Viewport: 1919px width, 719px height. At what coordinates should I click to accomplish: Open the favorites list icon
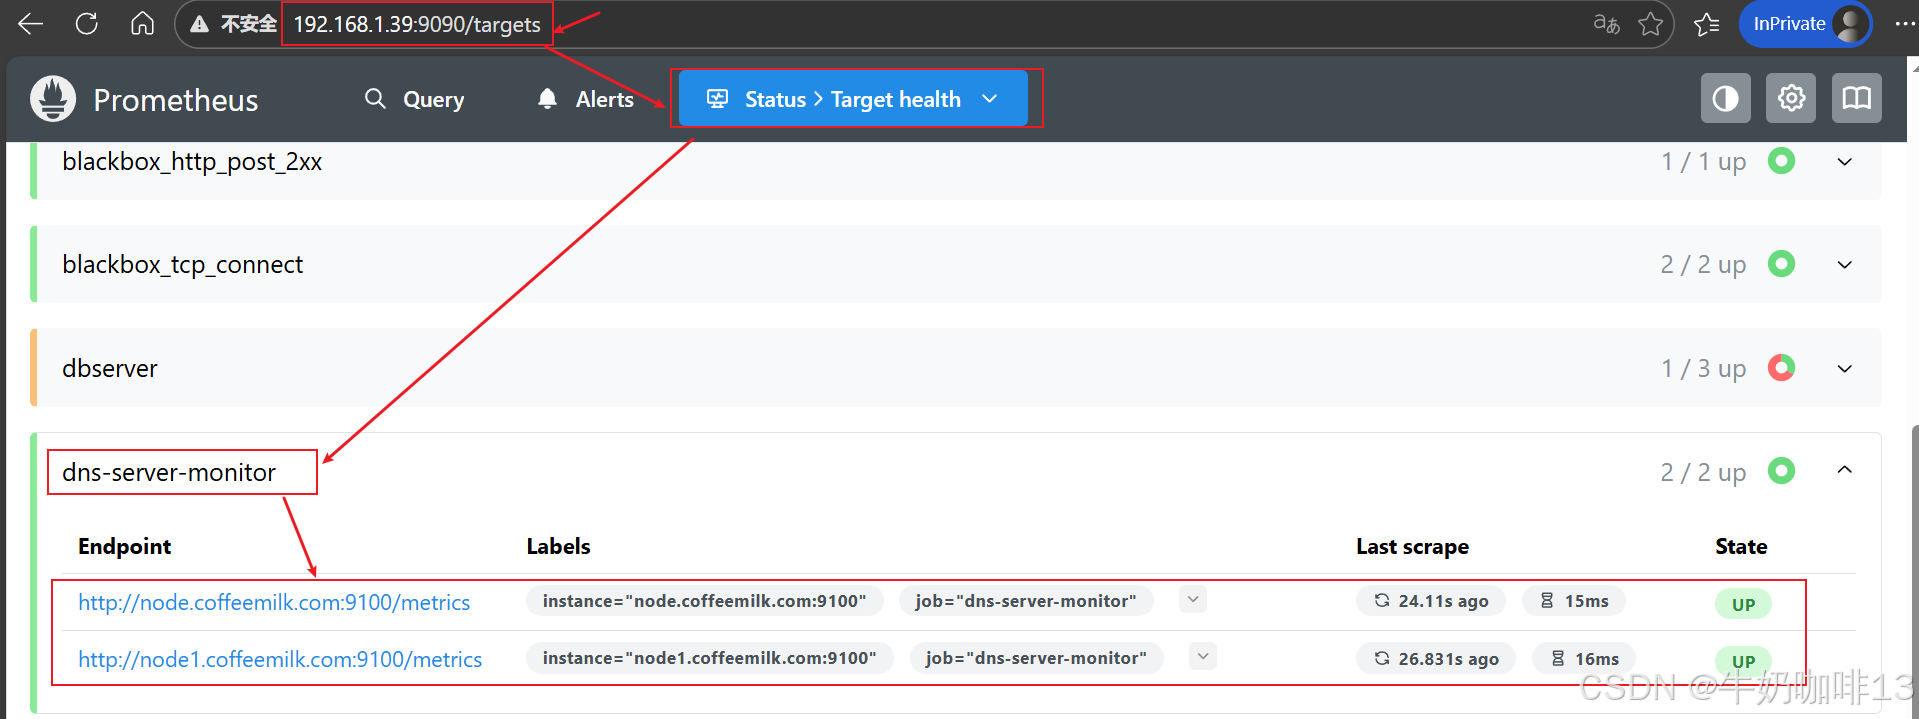(1707, 24)
